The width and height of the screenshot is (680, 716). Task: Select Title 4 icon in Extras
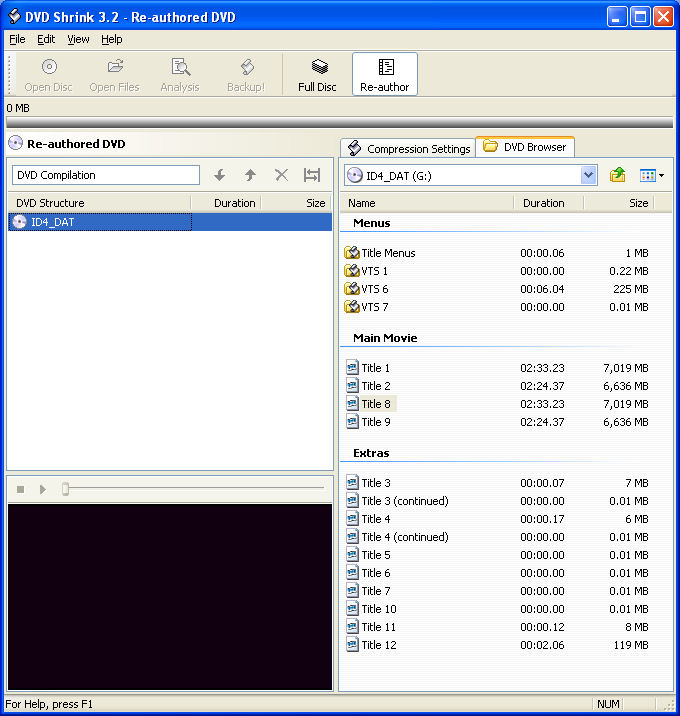click(x=352, y=518)
